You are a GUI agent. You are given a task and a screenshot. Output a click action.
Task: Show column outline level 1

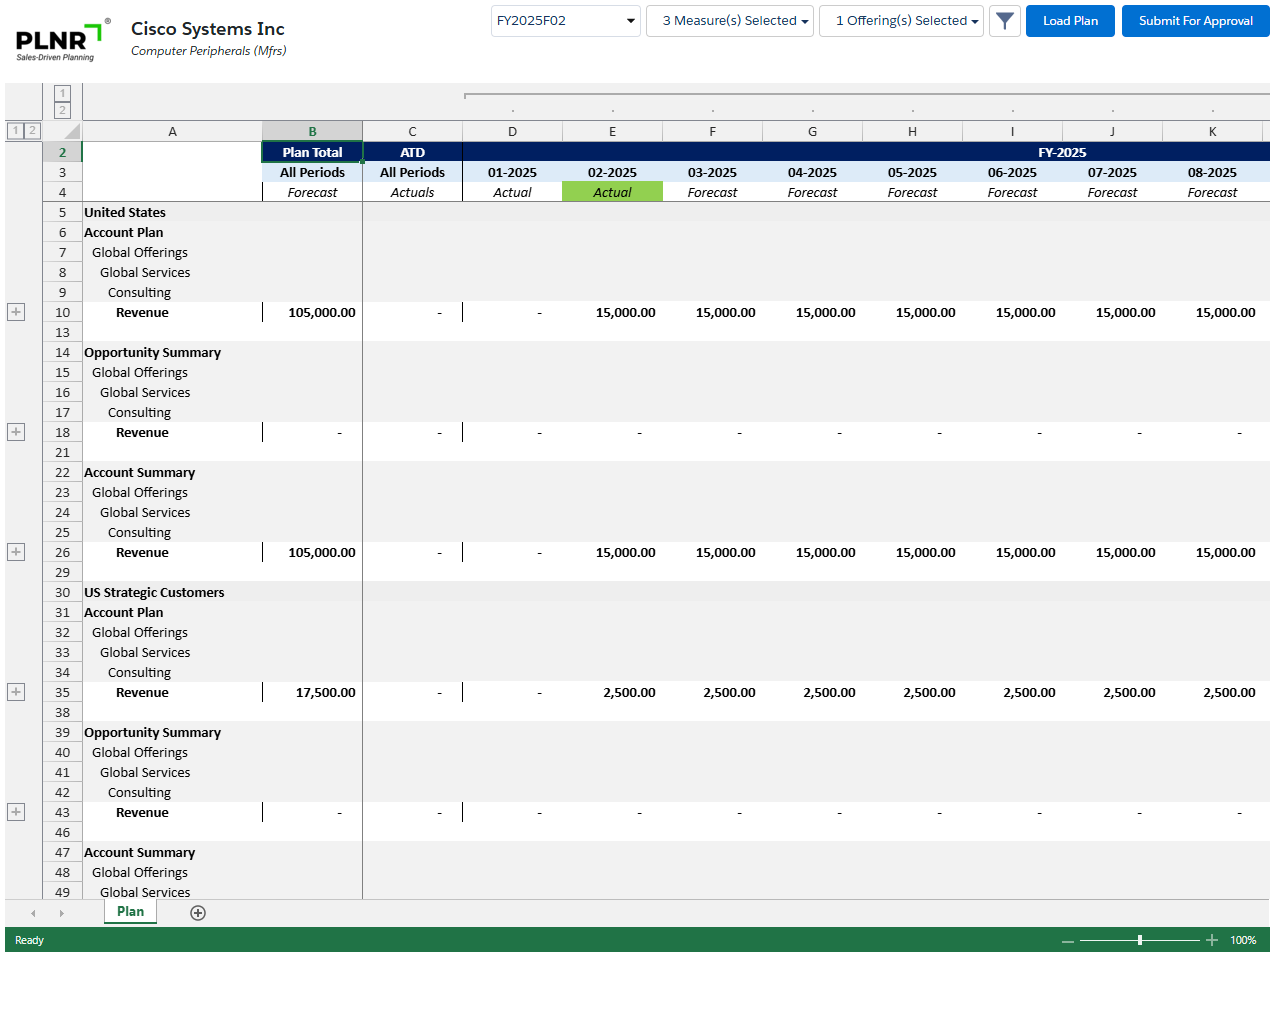[62, 94]
